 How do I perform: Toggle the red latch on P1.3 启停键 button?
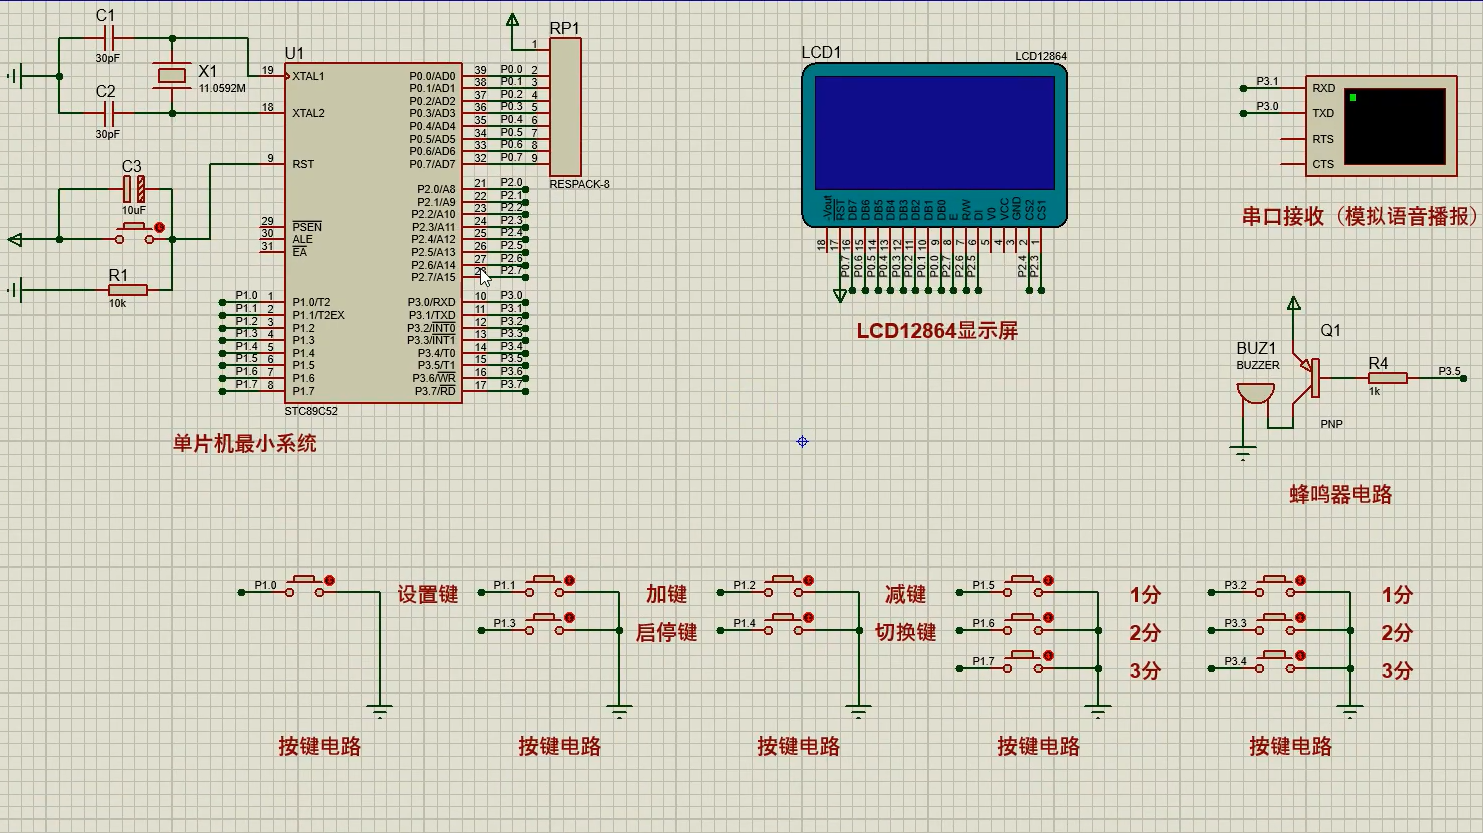pos(569,618)
